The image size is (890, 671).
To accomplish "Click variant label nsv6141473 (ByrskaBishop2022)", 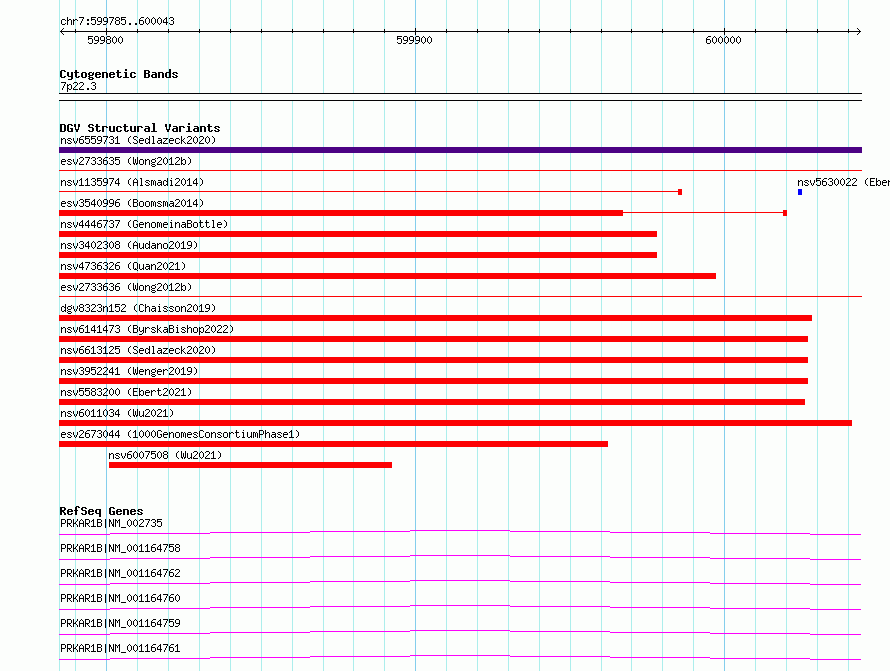I will point(147,329).
